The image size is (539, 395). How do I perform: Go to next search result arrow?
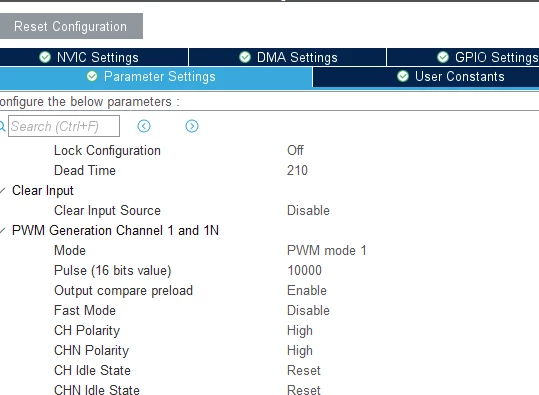click(192, 126)
